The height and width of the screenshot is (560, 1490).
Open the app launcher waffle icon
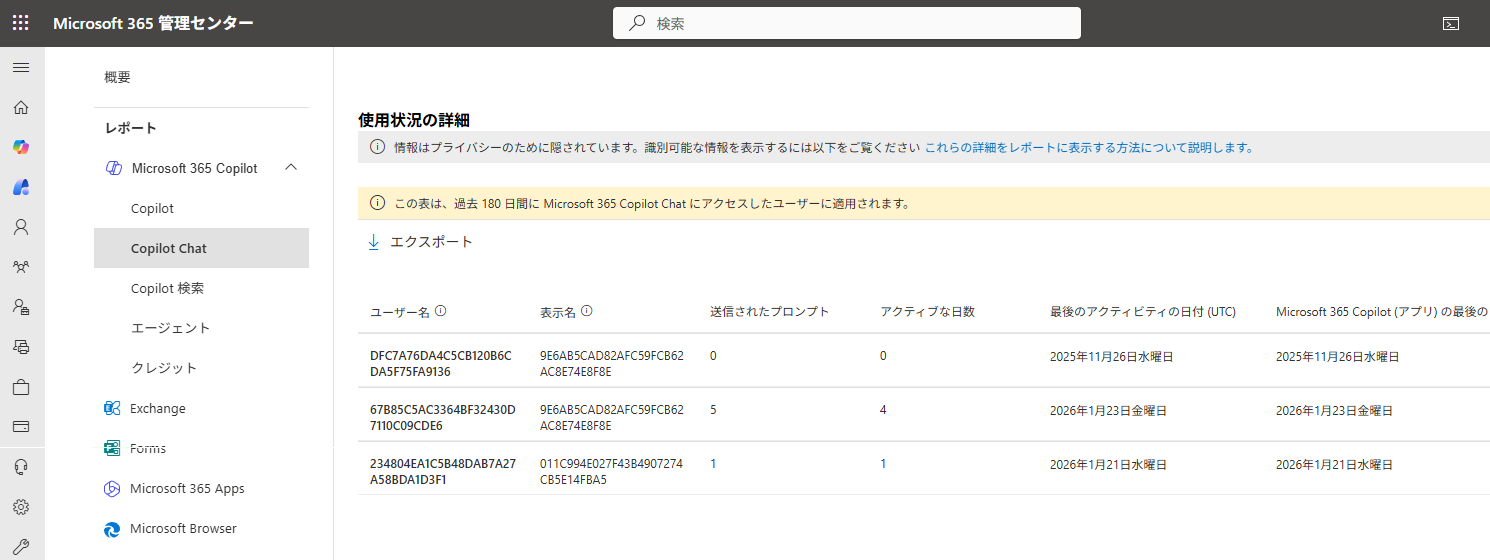(20, 23)
